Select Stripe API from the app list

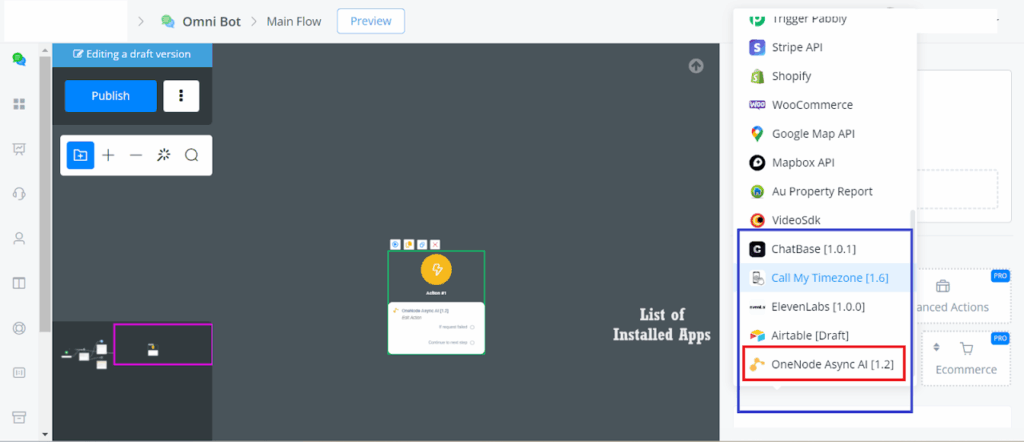pyautogui.click(x=797, y=47)
